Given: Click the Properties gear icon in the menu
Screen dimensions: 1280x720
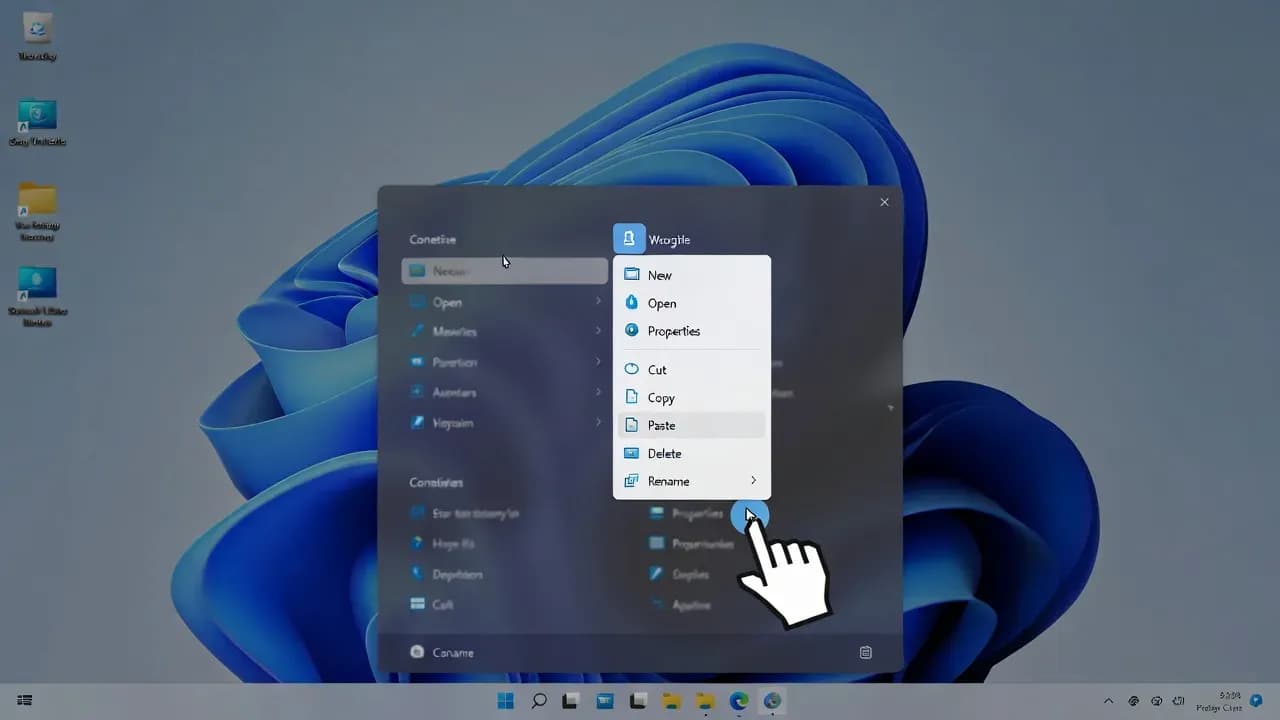Looking at the screenshot, I should 631,331.
